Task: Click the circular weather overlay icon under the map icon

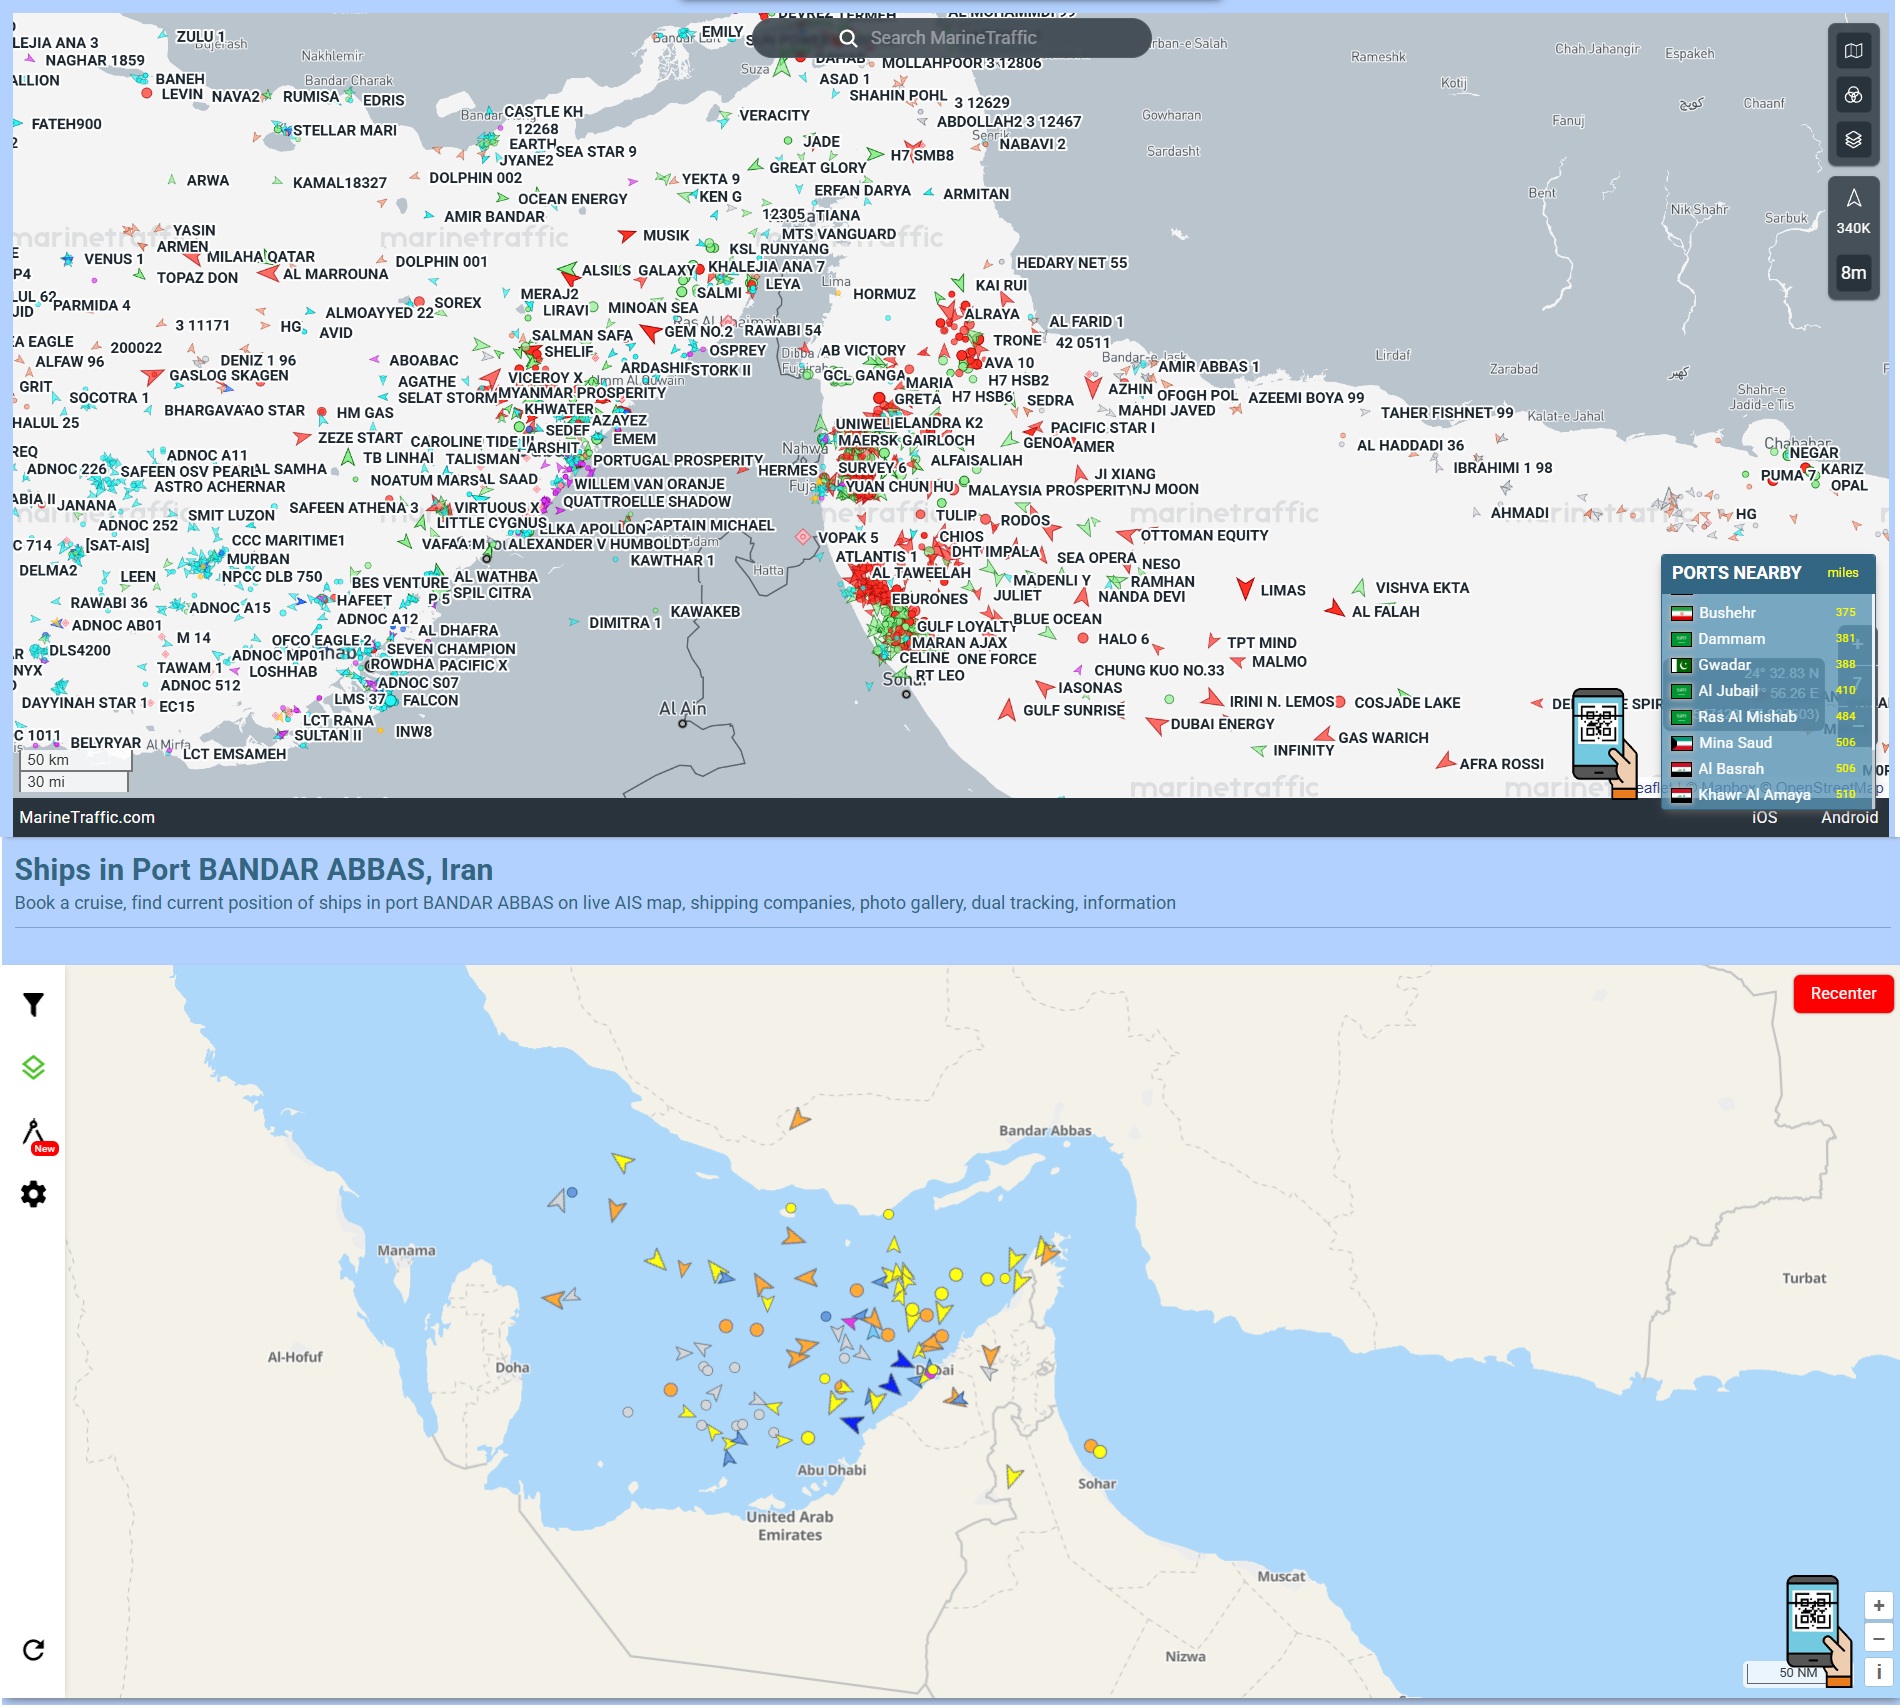Action: click(x=1853, y=95)
